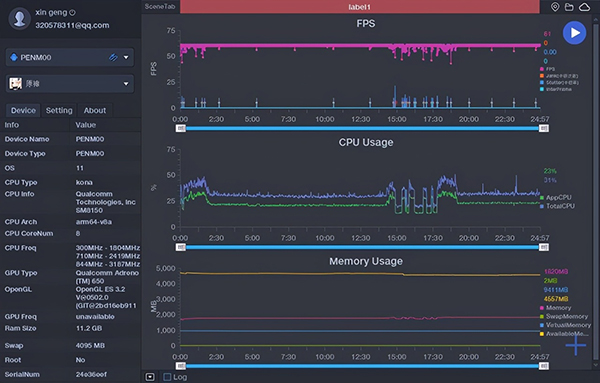600x383 pixels.
Task: Switch to the Setting tab
Action: [x=59, y=111]
